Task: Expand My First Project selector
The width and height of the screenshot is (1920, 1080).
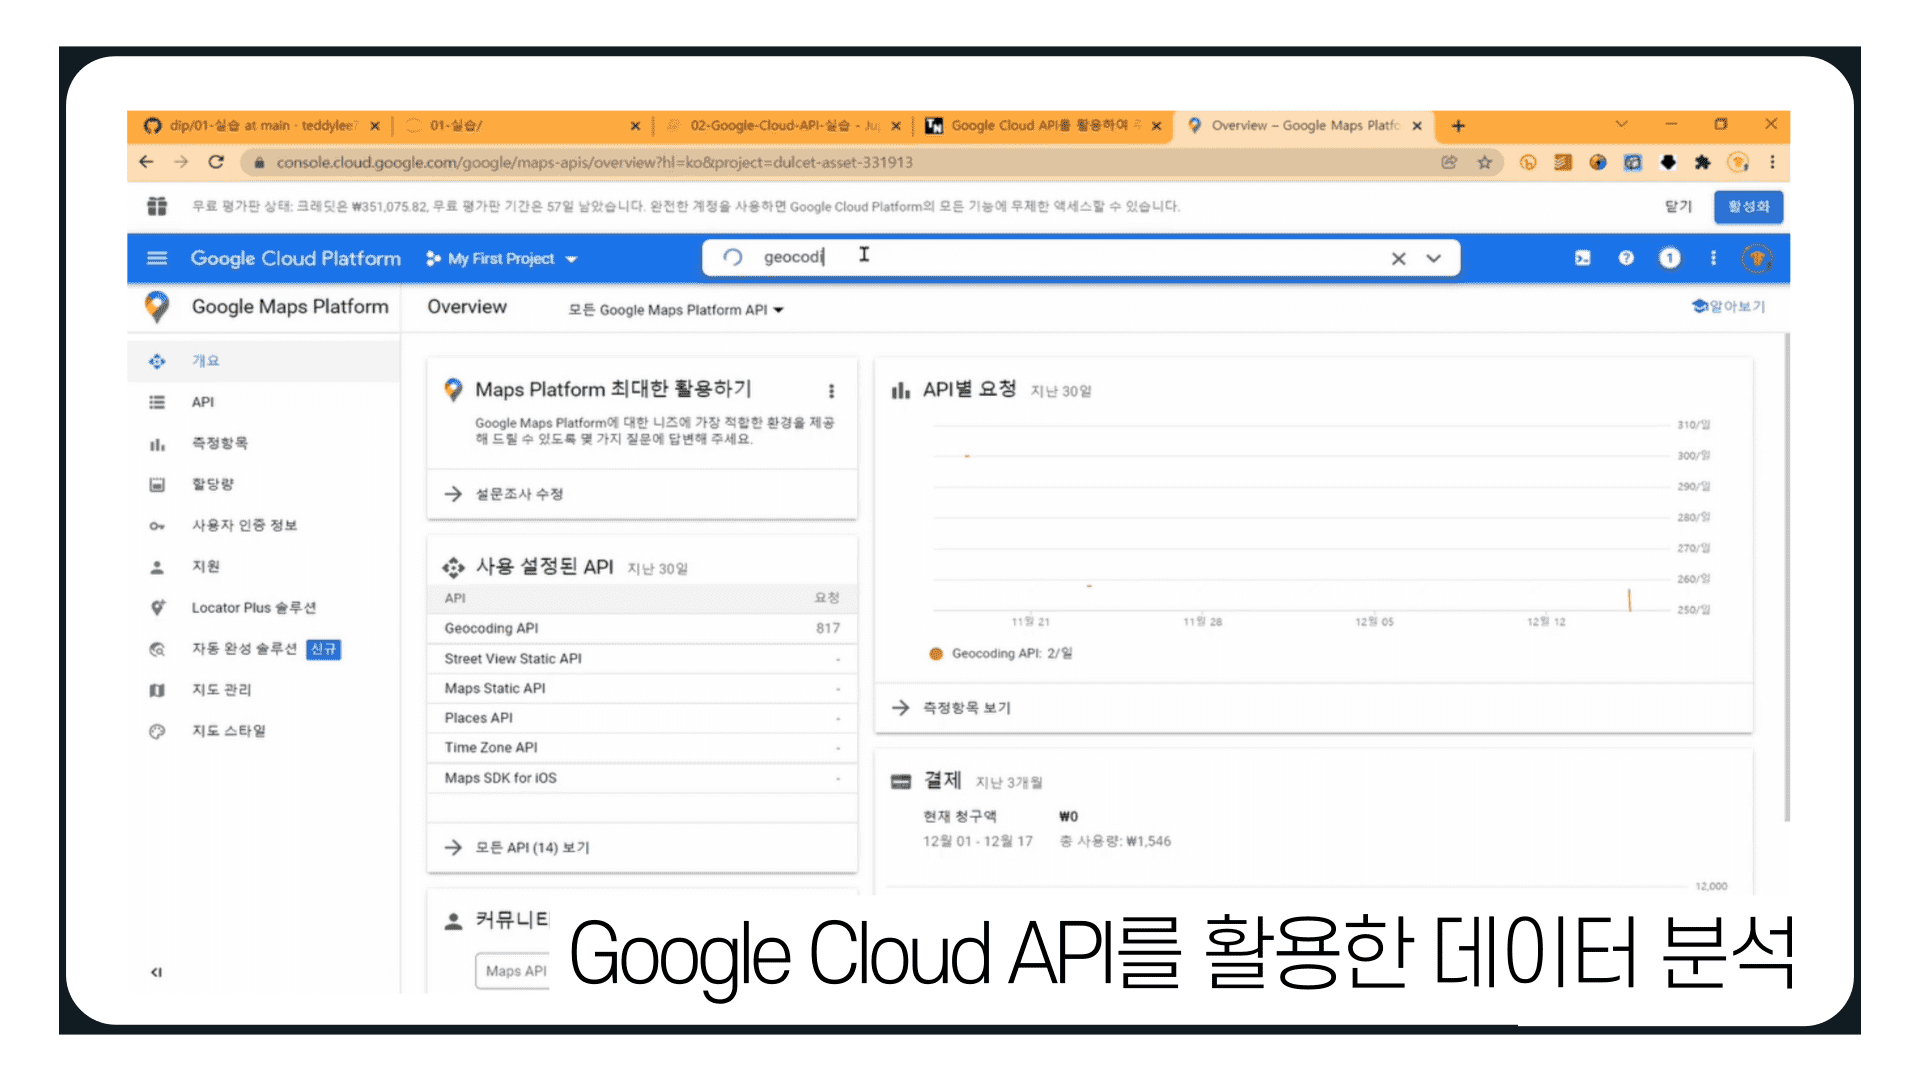Action: 501,258
